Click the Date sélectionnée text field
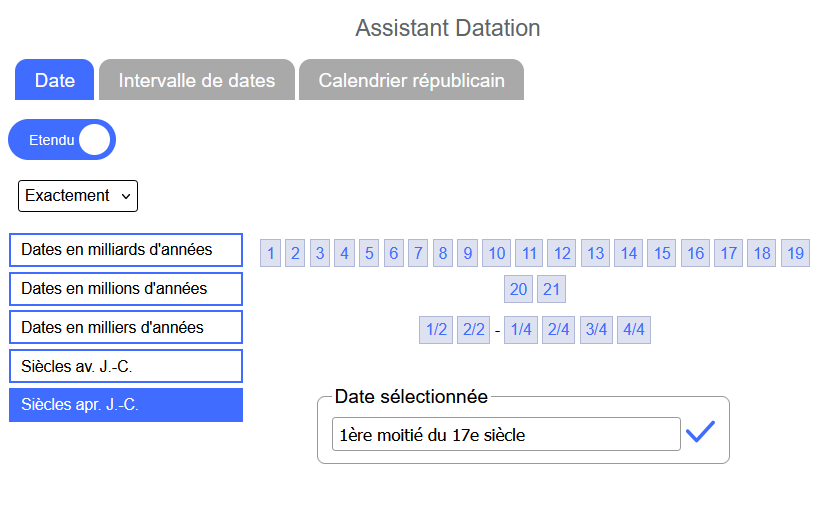Image resolution: width=837 pixels, height=521 pixels. (x=506, y=435)
